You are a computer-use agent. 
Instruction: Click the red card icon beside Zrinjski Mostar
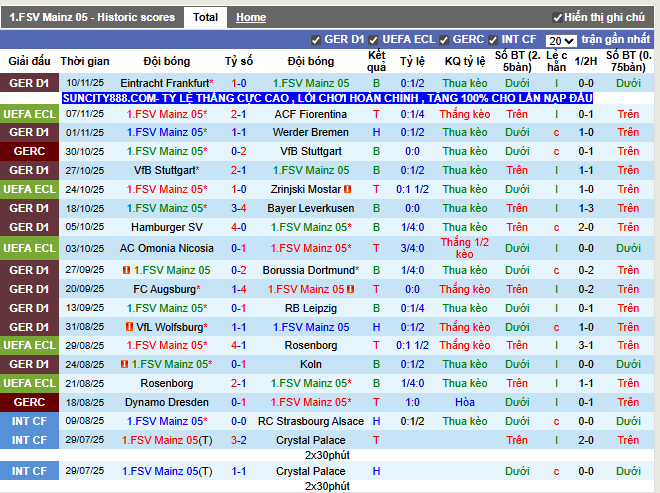348,189
